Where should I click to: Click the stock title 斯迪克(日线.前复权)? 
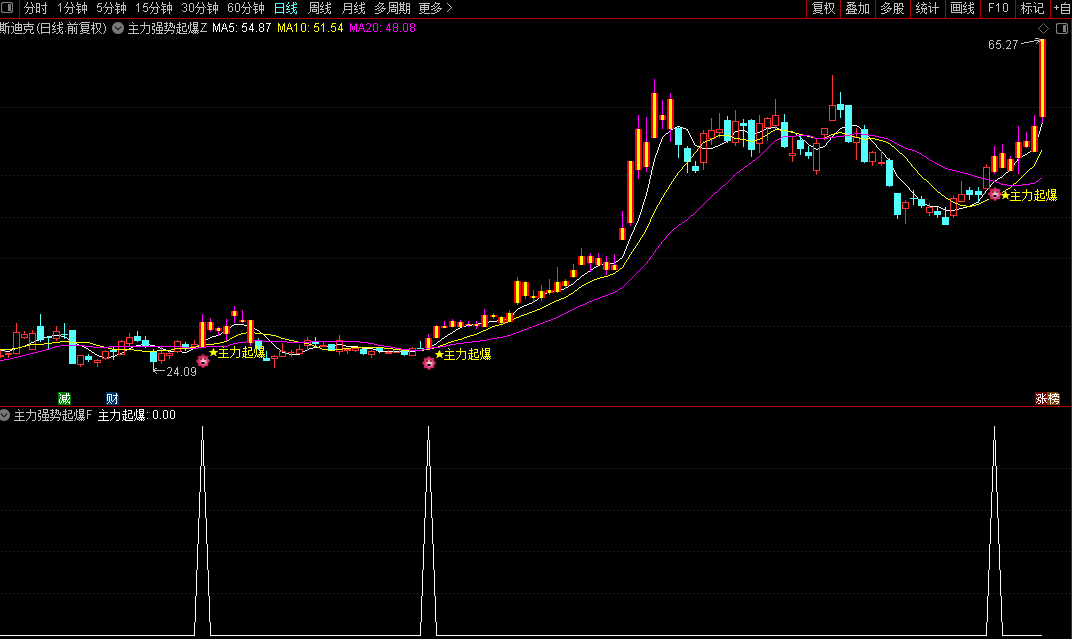[53, 28]
